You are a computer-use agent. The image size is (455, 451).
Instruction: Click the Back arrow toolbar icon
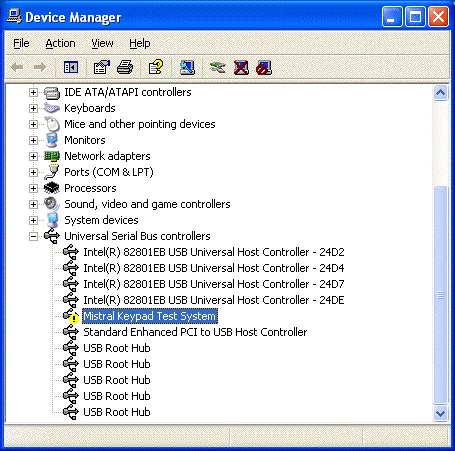(17, 68)
